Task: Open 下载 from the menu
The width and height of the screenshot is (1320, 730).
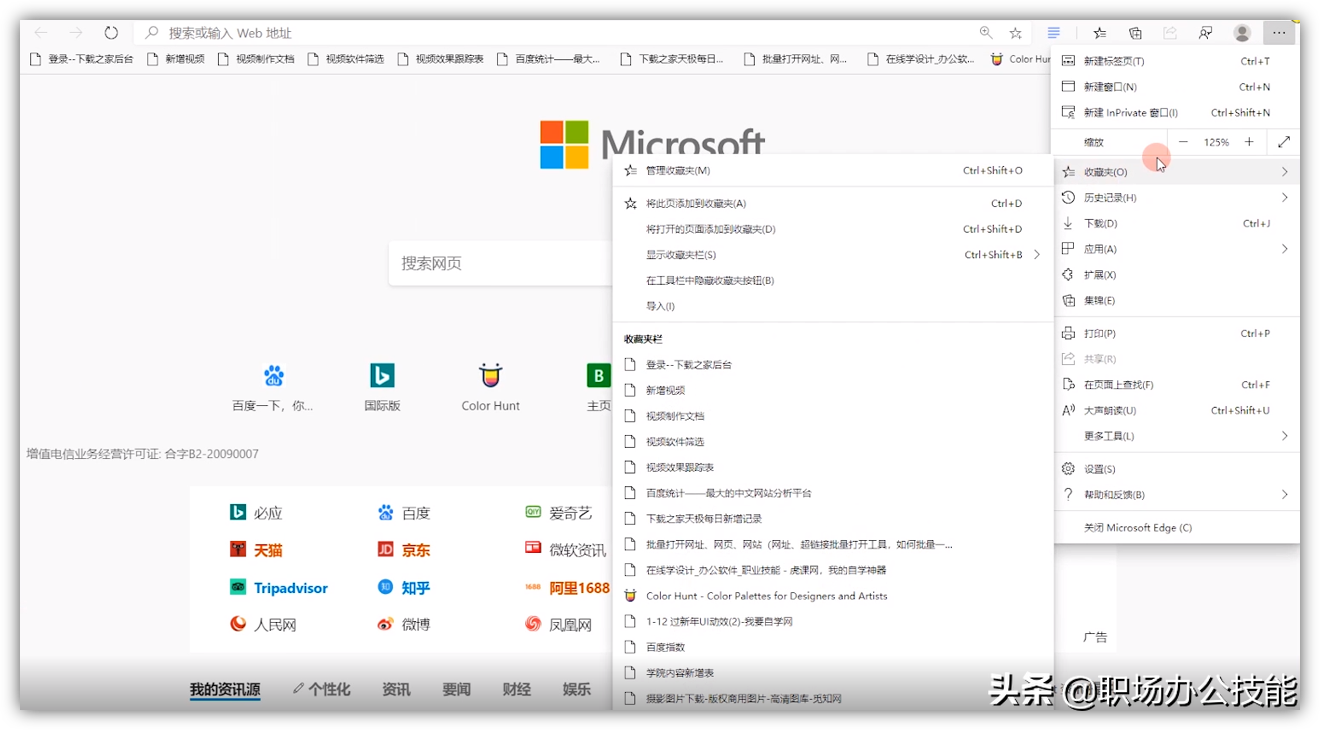Action: [1176, 224]
